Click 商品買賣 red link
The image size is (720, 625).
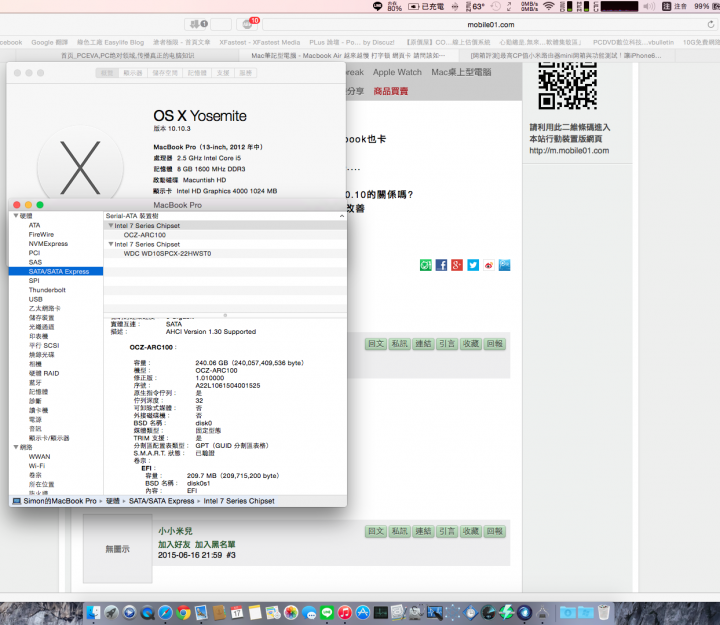click(x=391, y=91)
